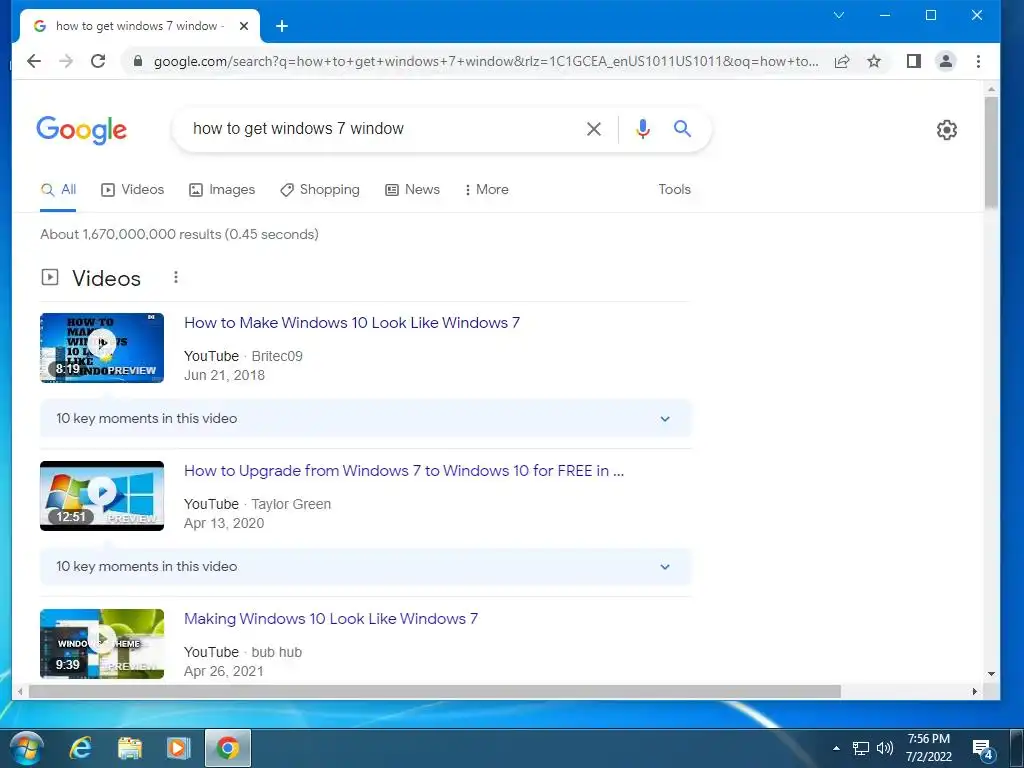The height and width of the screenshot is (768, 1024).
Task: Open 'Making Windows 10 Look Like Windows 7' link
Action: pyautogui.click(x=331, y=619)
